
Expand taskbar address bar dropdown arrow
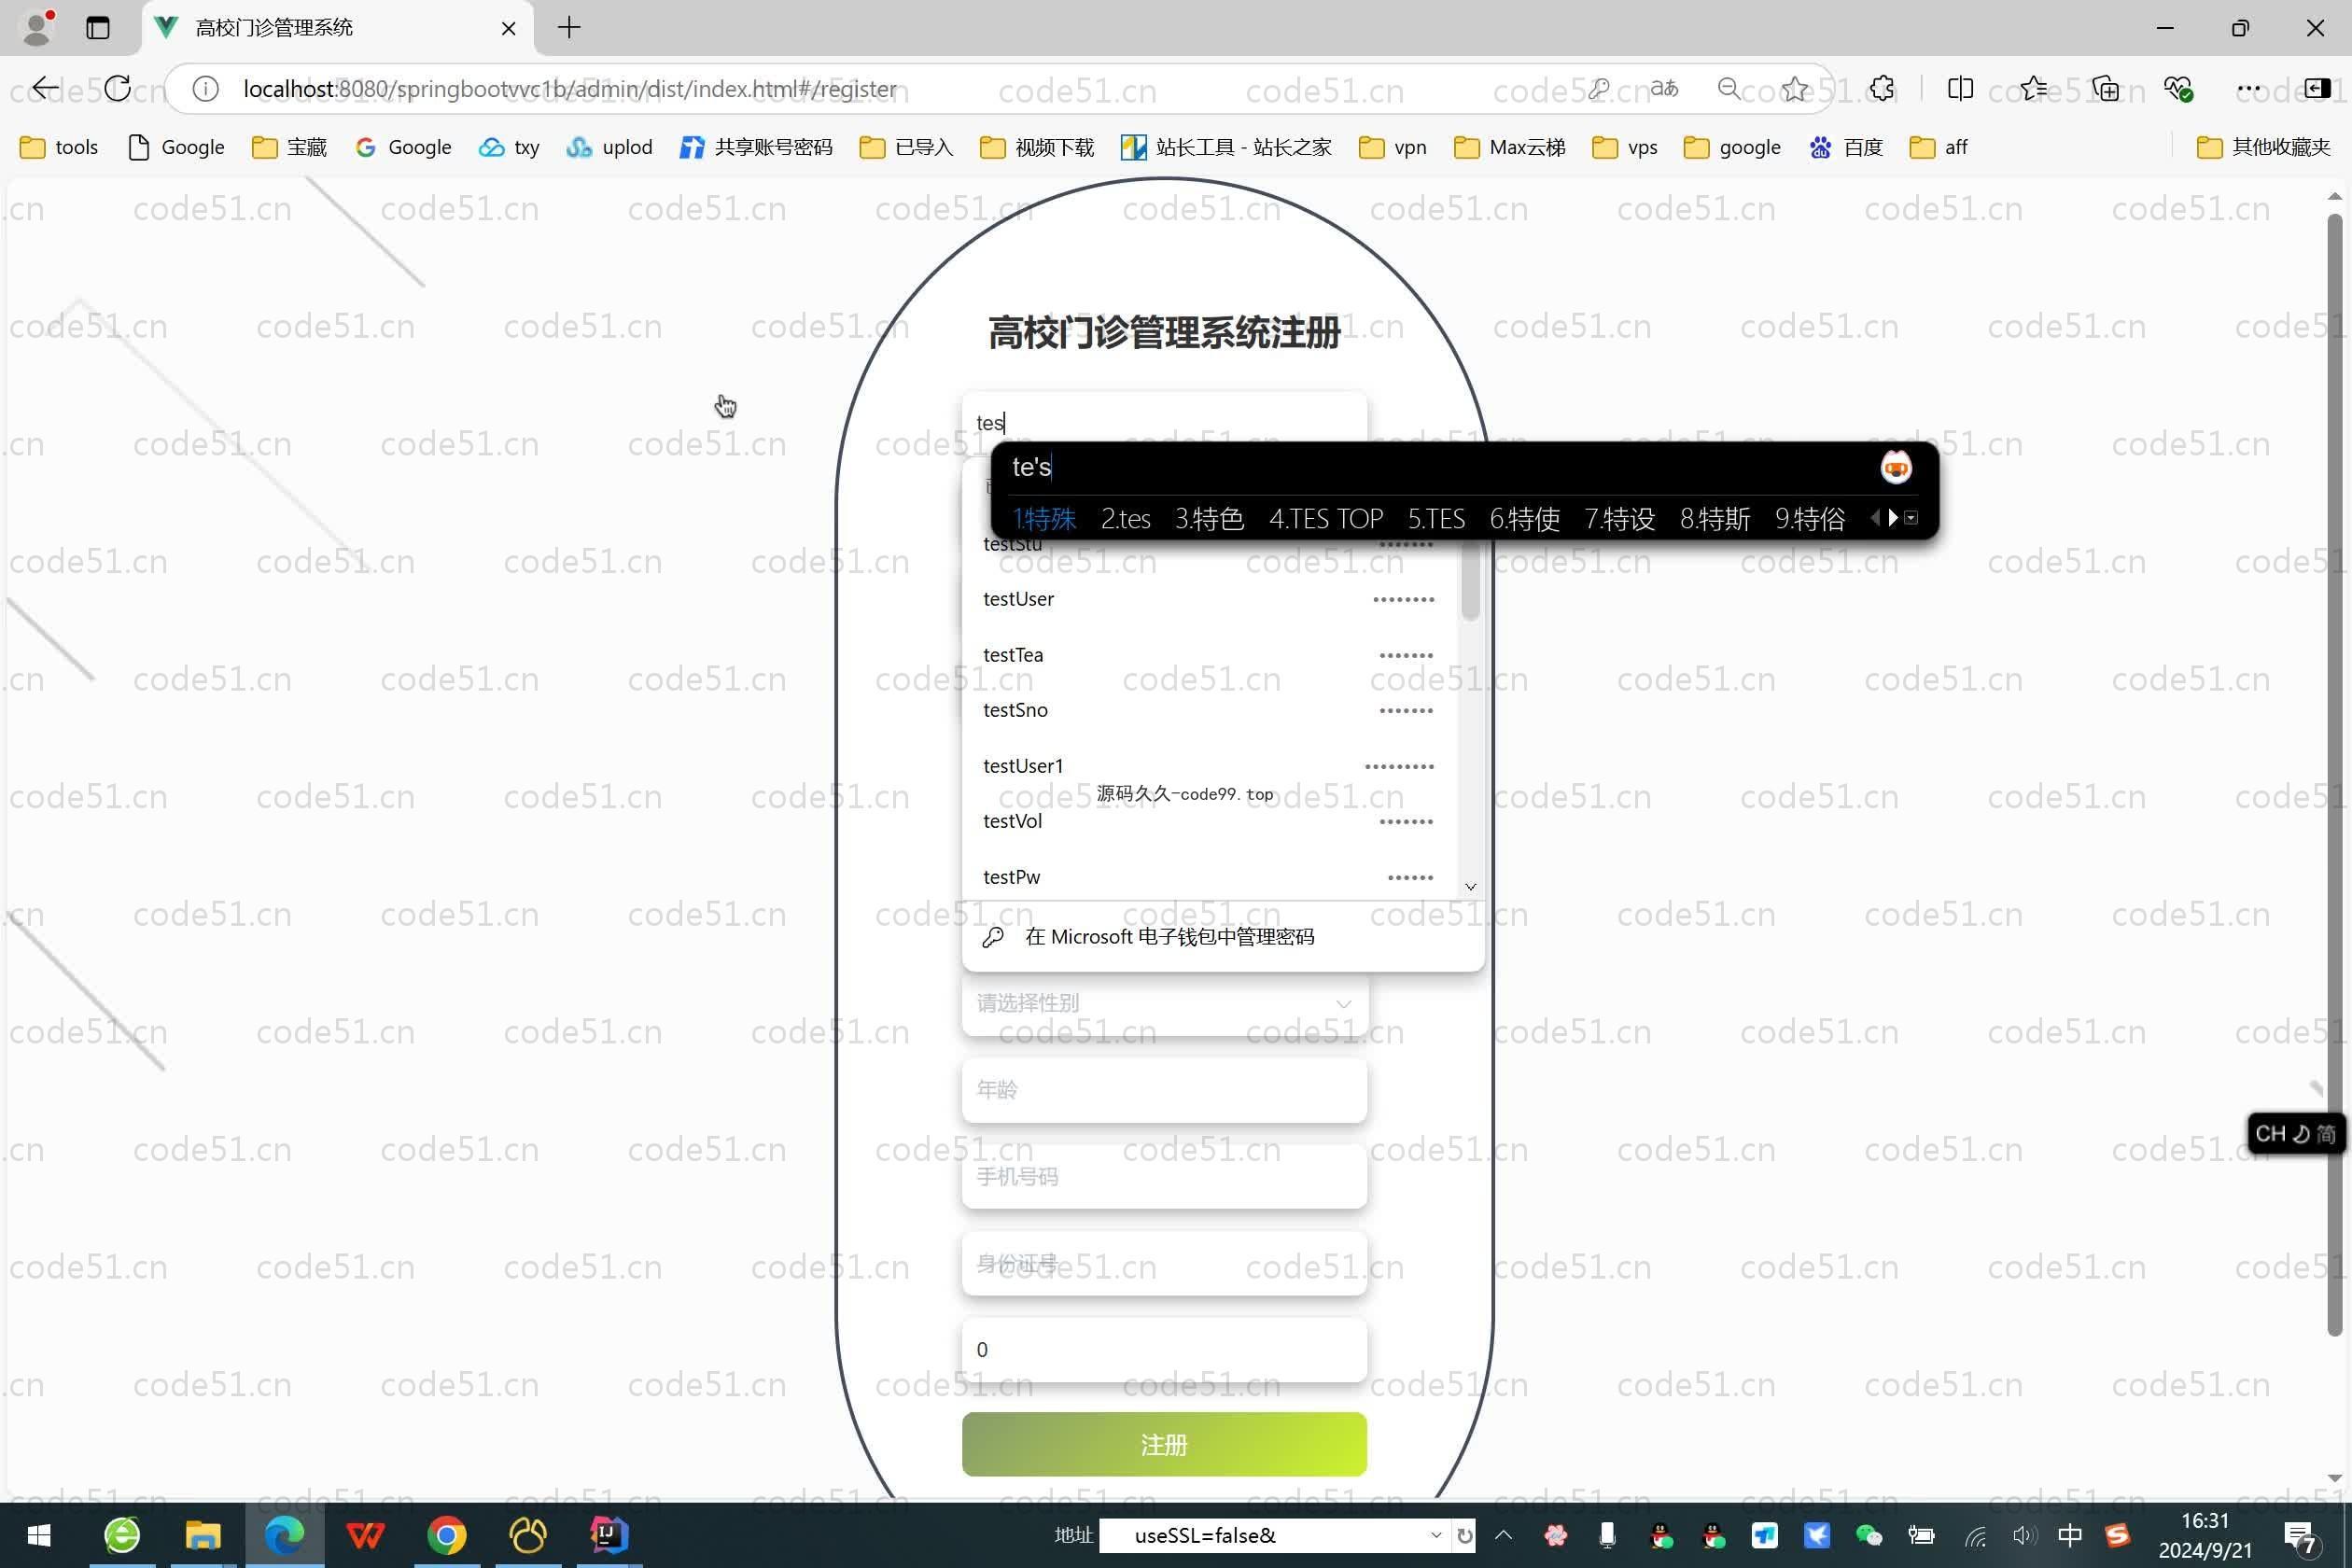coord(1436,1535)
